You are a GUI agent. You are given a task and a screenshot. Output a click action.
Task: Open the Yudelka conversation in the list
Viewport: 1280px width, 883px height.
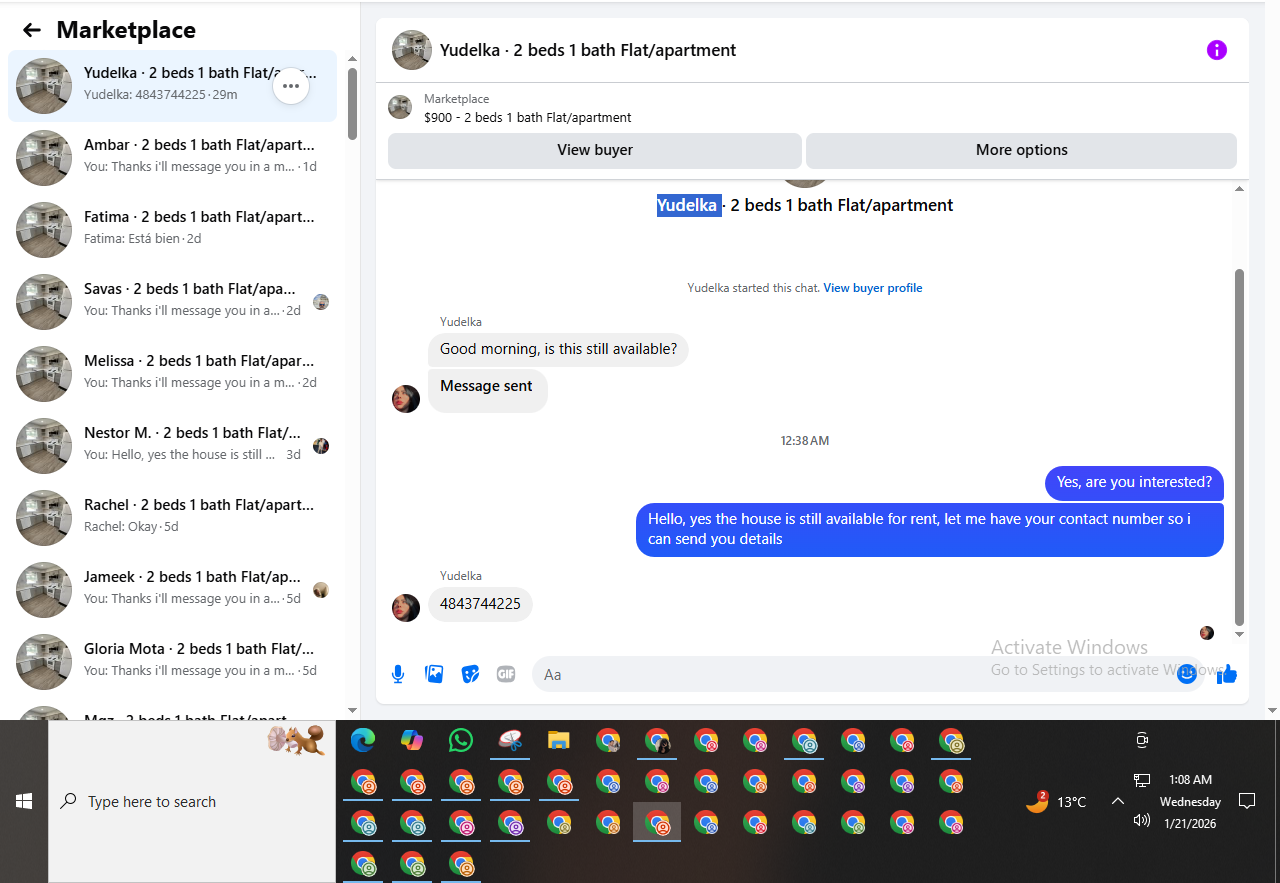point(172,86)
